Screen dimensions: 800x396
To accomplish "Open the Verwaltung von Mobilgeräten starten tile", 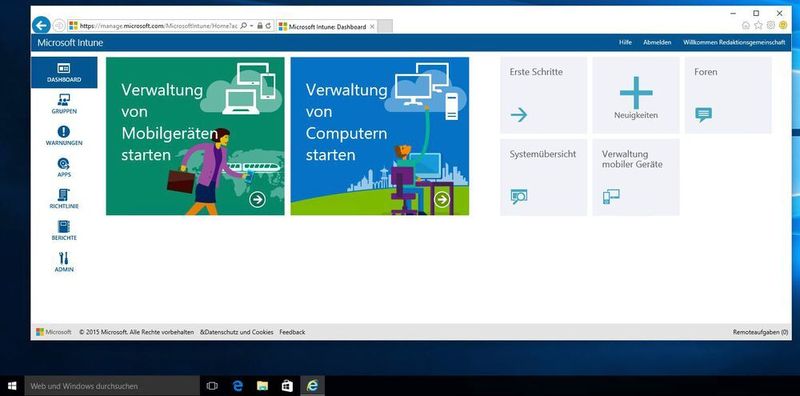I will [x=195, y=136].
